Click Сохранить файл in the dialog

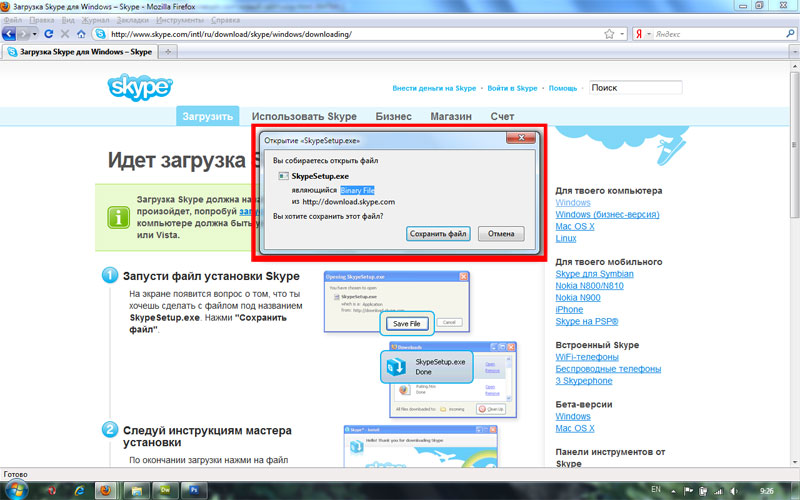click(438, 234)
